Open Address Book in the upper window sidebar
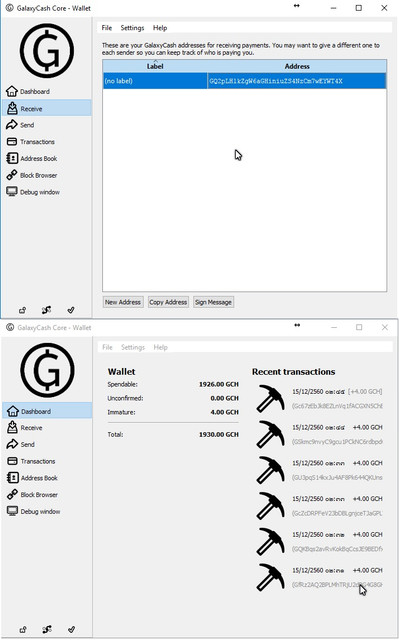 tap(32, 158)
